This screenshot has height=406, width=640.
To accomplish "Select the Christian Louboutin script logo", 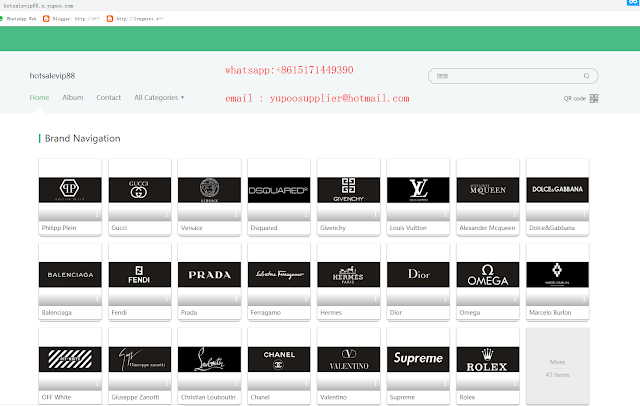I will point(209,359).
